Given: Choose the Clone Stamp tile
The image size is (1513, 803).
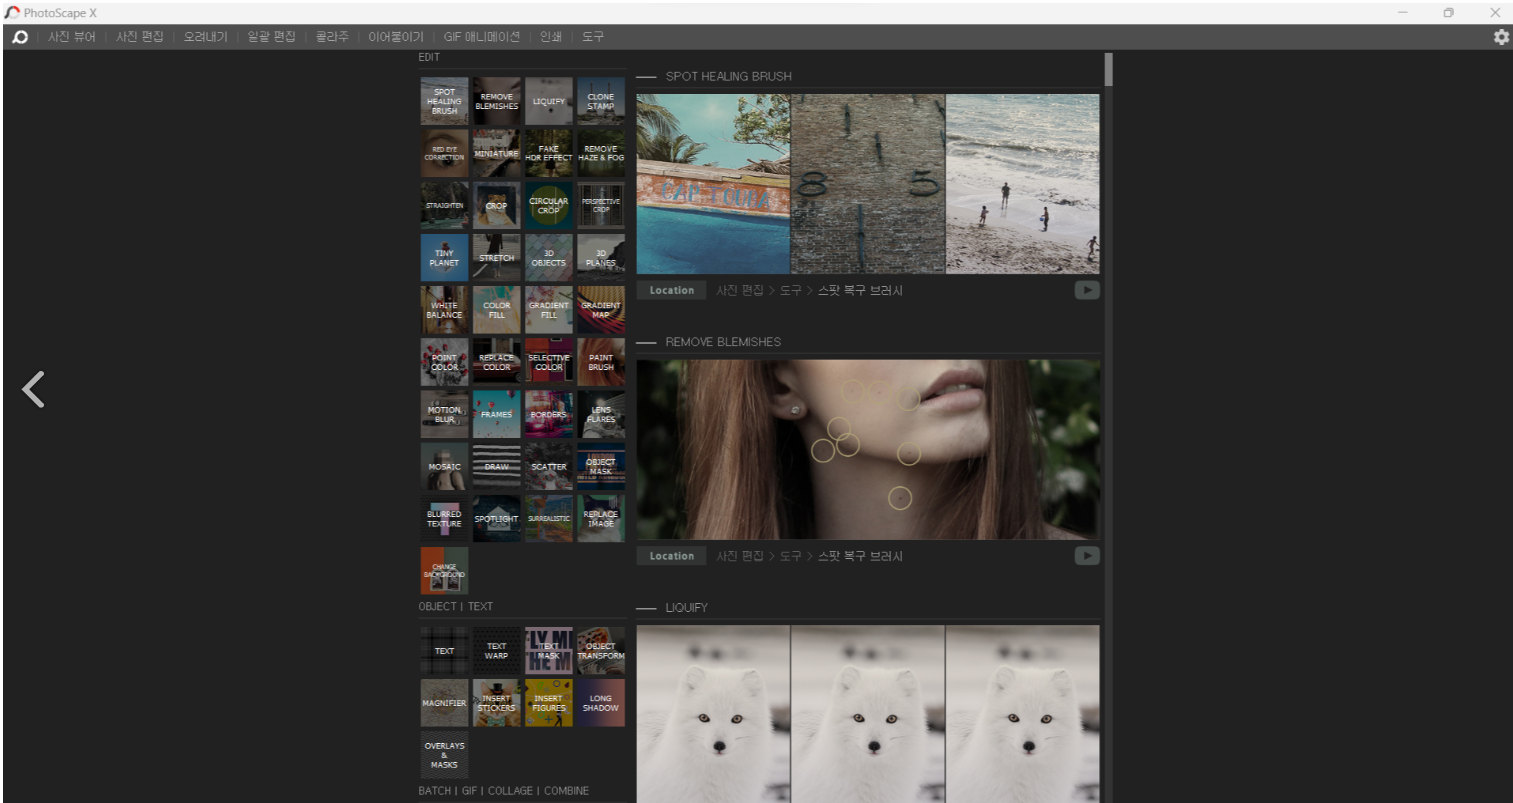Looking at the screenshot, I should click(x=600, y=101).
